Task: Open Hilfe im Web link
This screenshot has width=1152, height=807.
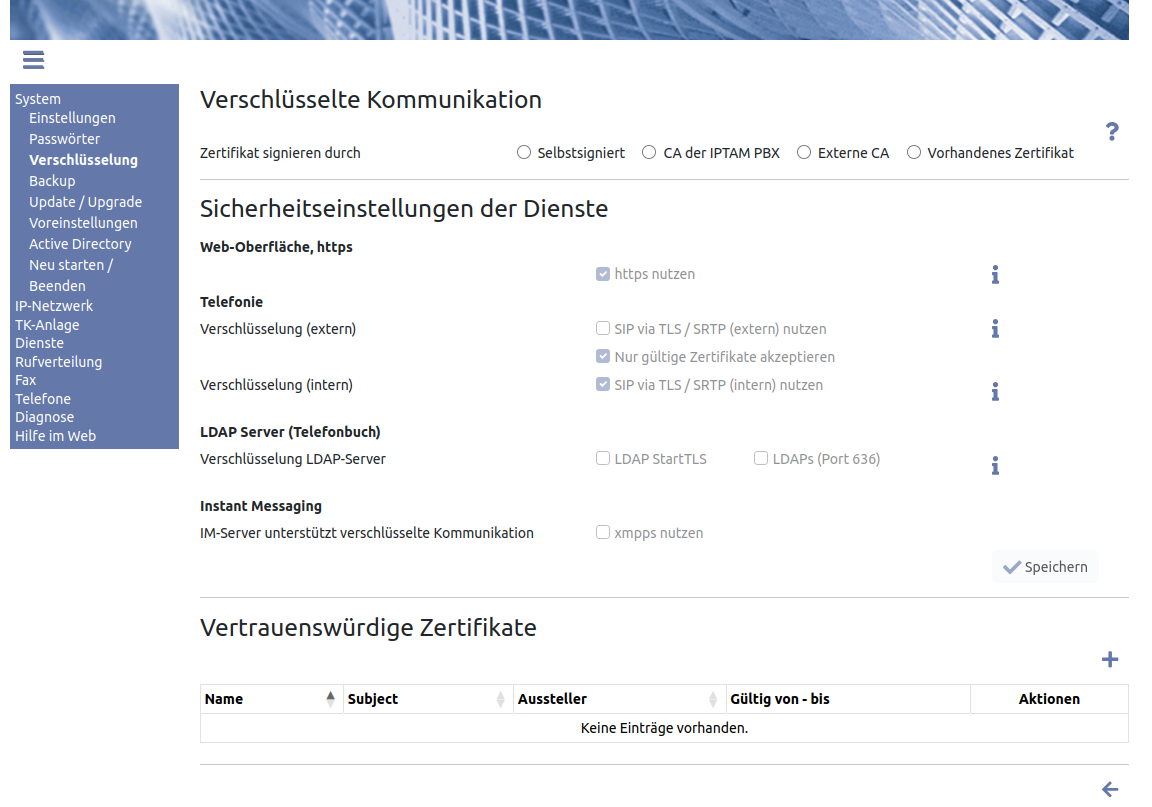Action: click(55, 436)
